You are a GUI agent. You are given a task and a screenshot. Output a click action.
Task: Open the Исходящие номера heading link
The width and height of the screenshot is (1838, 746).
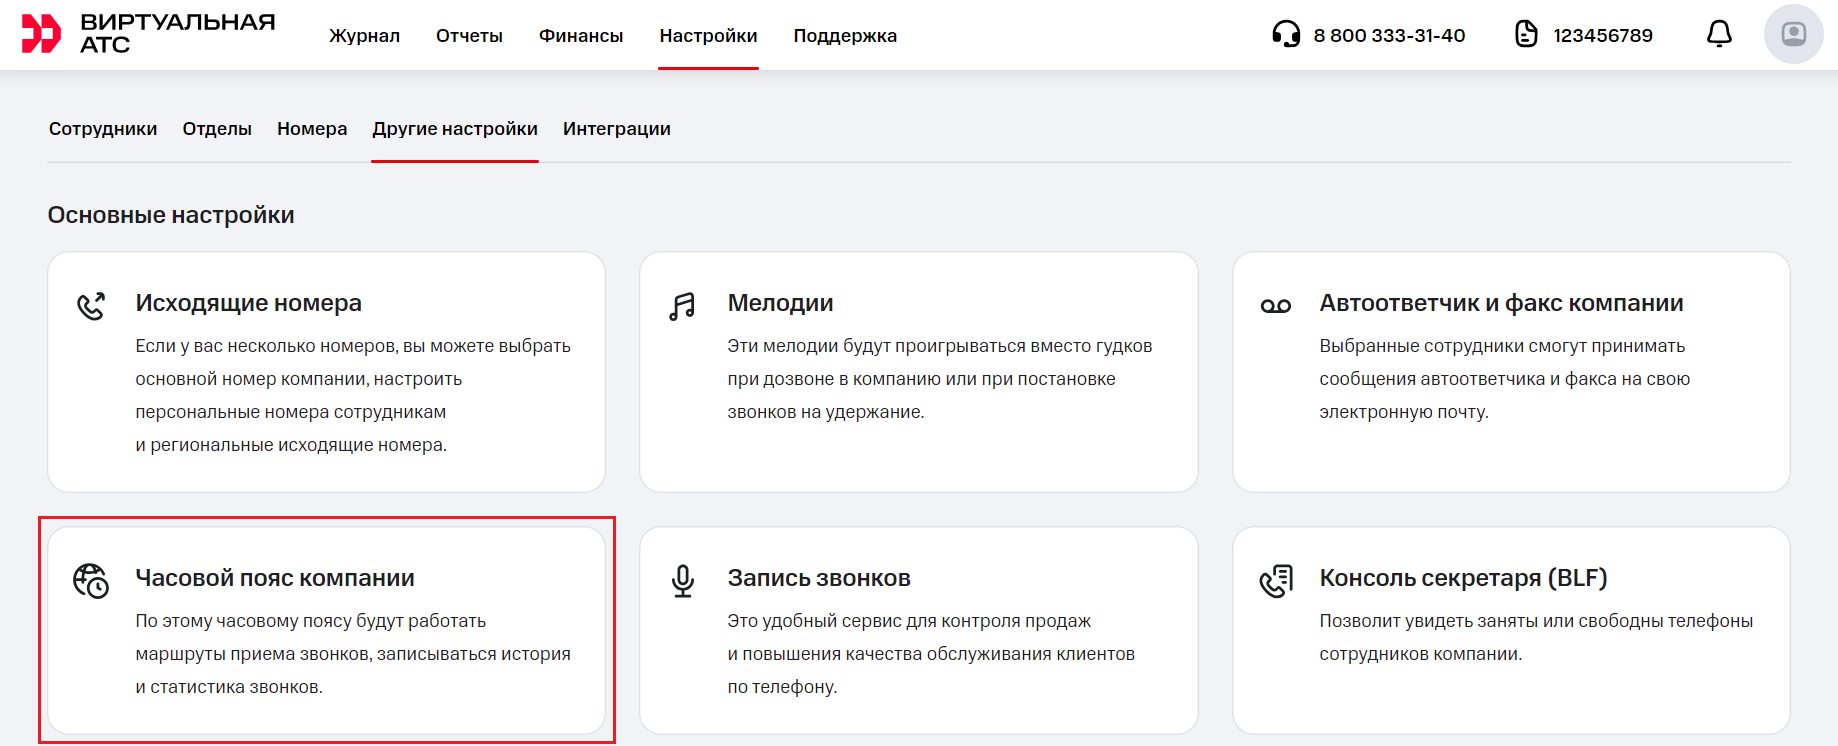tap(248, 303)
